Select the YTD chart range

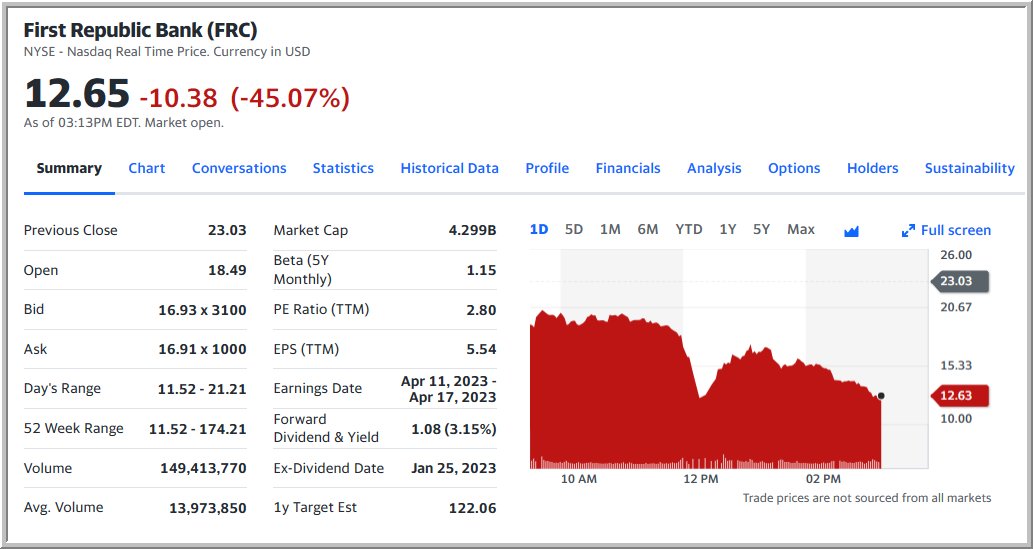(x=689, y=229)
